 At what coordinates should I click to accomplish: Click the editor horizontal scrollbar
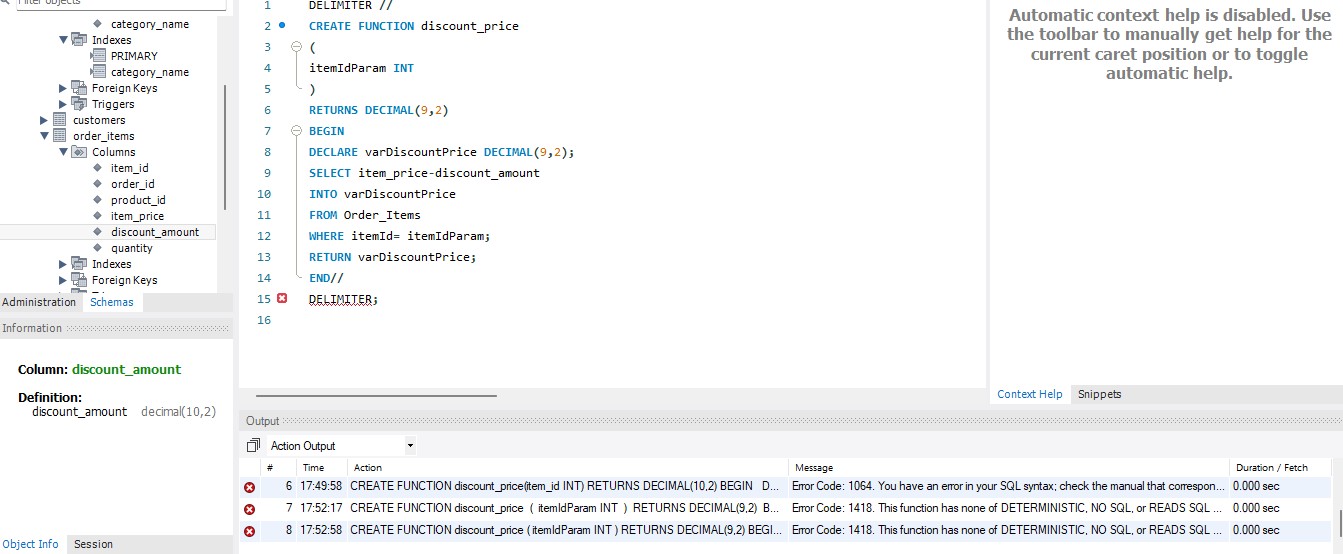(x=376, y=396)
